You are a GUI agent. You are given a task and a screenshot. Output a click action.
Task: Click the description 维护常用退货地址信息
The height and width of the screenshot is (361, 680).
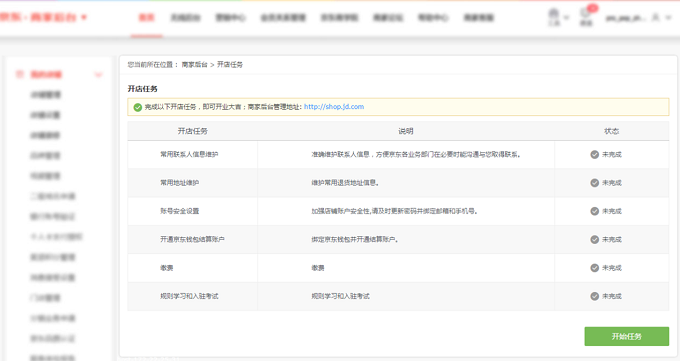pyautogui.click(x=345, y=183)
